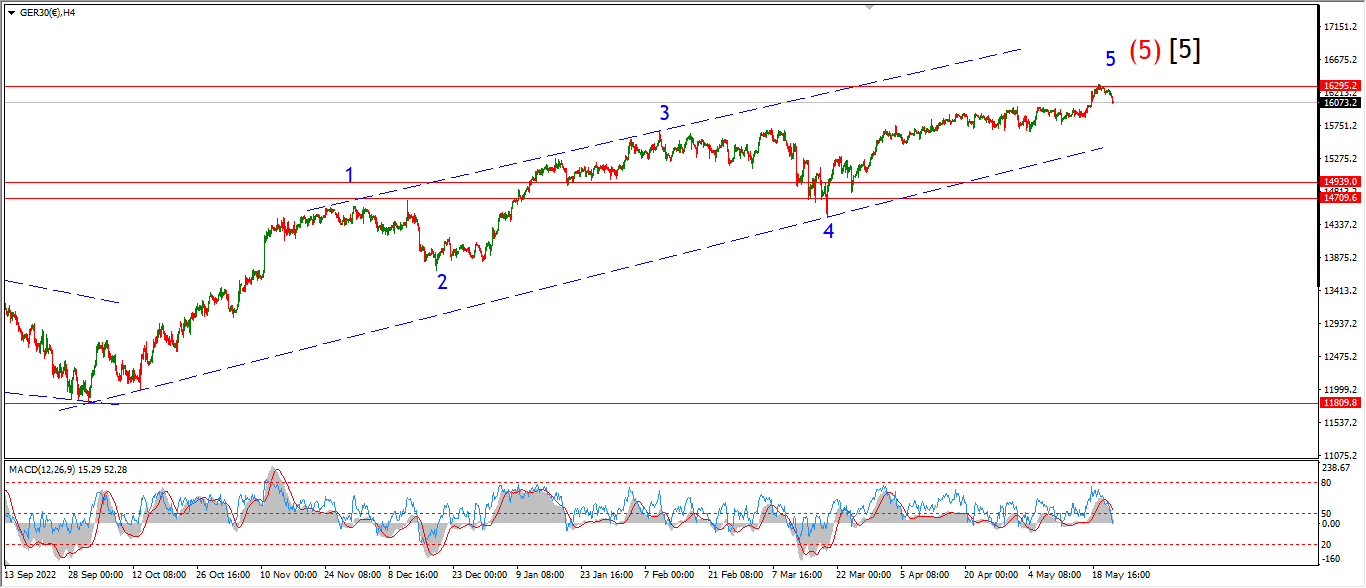Image resolution: width=1366 pixels, height=588 pixels.
Task: Click the 28 Sep 00:00 date label
Action: coord(95,576)
